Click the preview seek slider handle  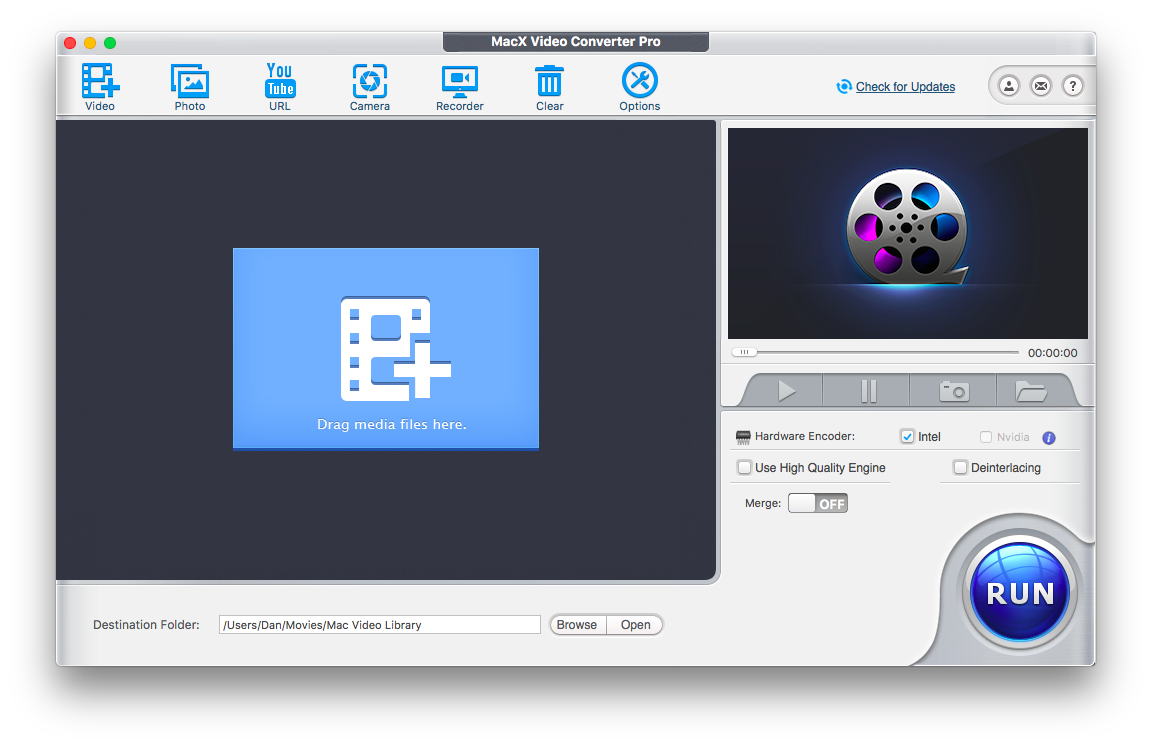tap(744, 352)
